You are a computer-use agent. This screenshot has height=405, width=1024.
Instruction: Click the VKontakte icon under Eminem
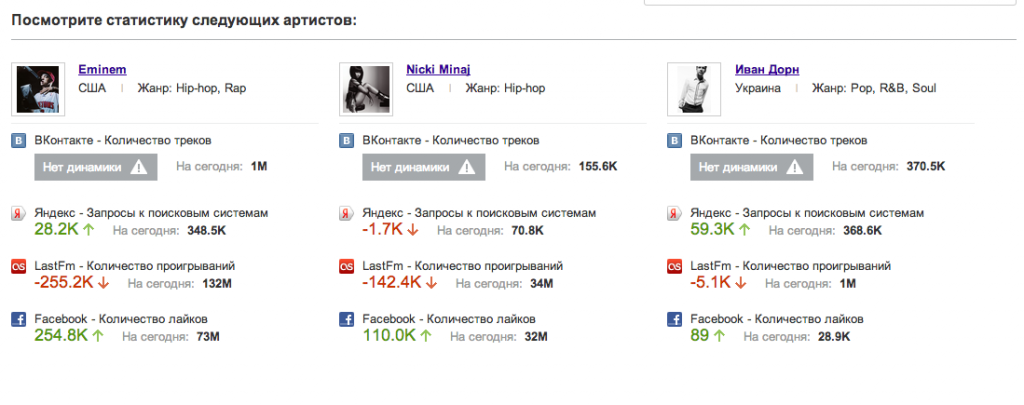(19, 140)
